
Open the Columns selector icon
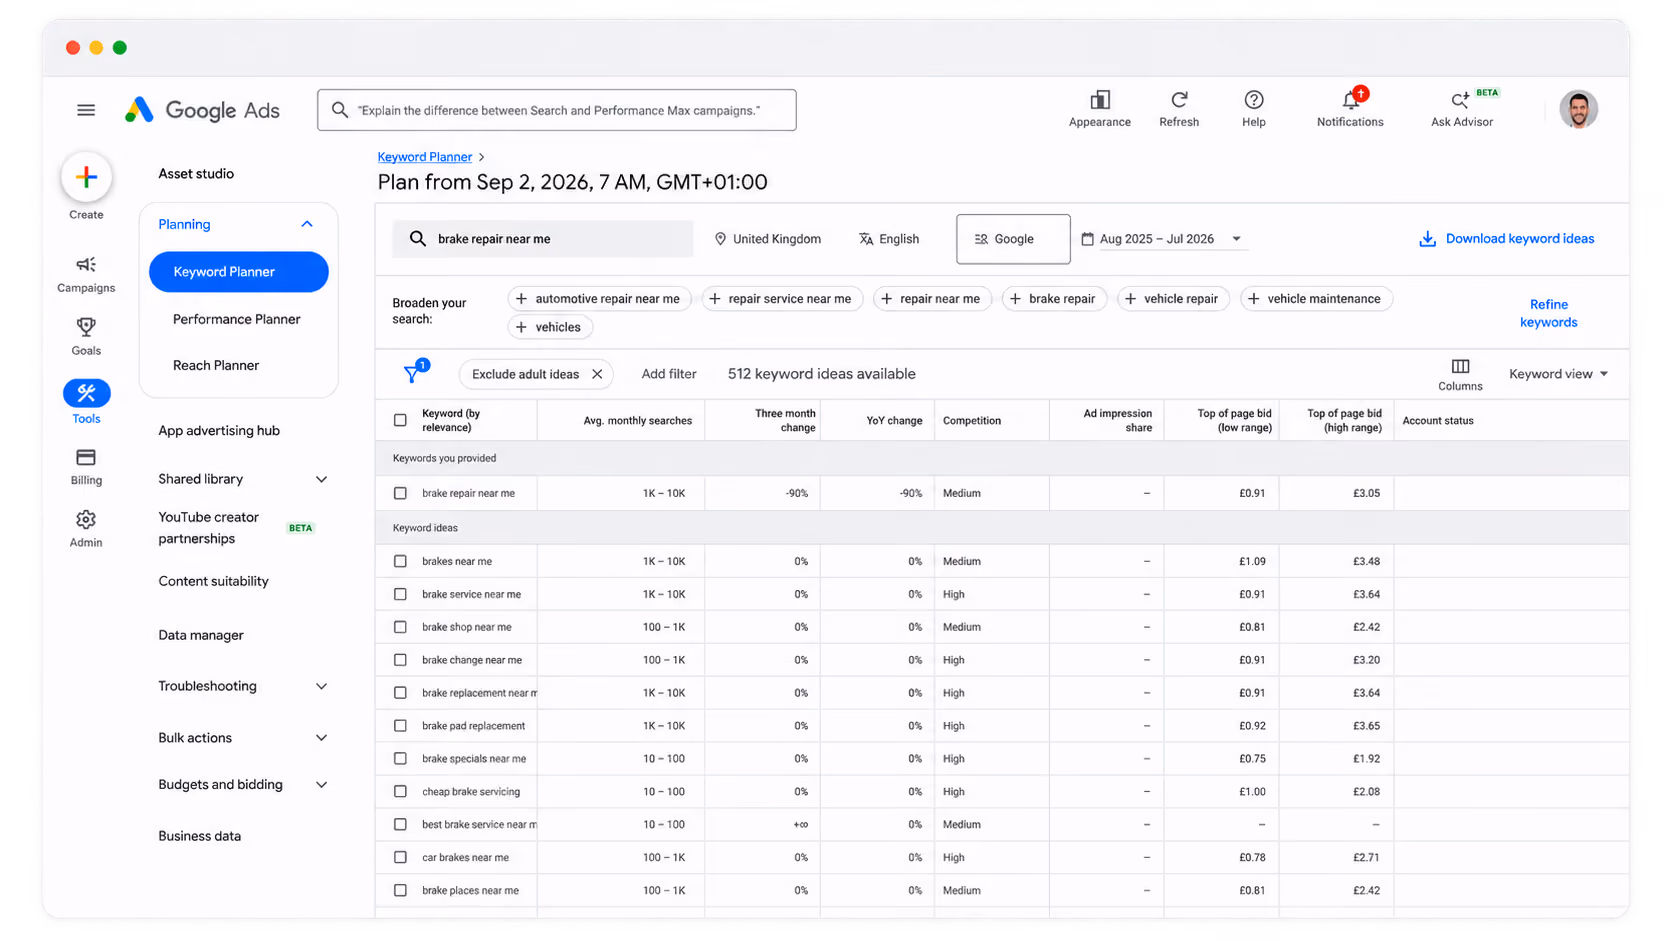click(1460, 366)
